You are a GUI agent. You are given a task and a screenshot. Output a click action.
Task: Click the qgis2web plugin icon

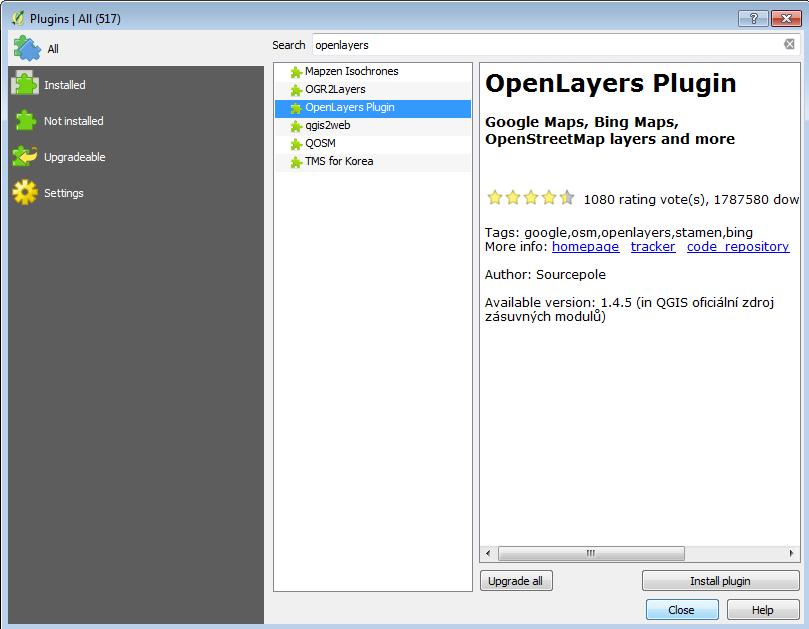coord(296,126)
